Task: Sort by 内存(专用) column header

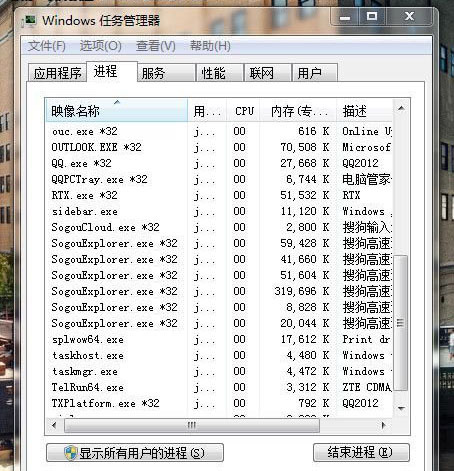Action: click(298, 111)
